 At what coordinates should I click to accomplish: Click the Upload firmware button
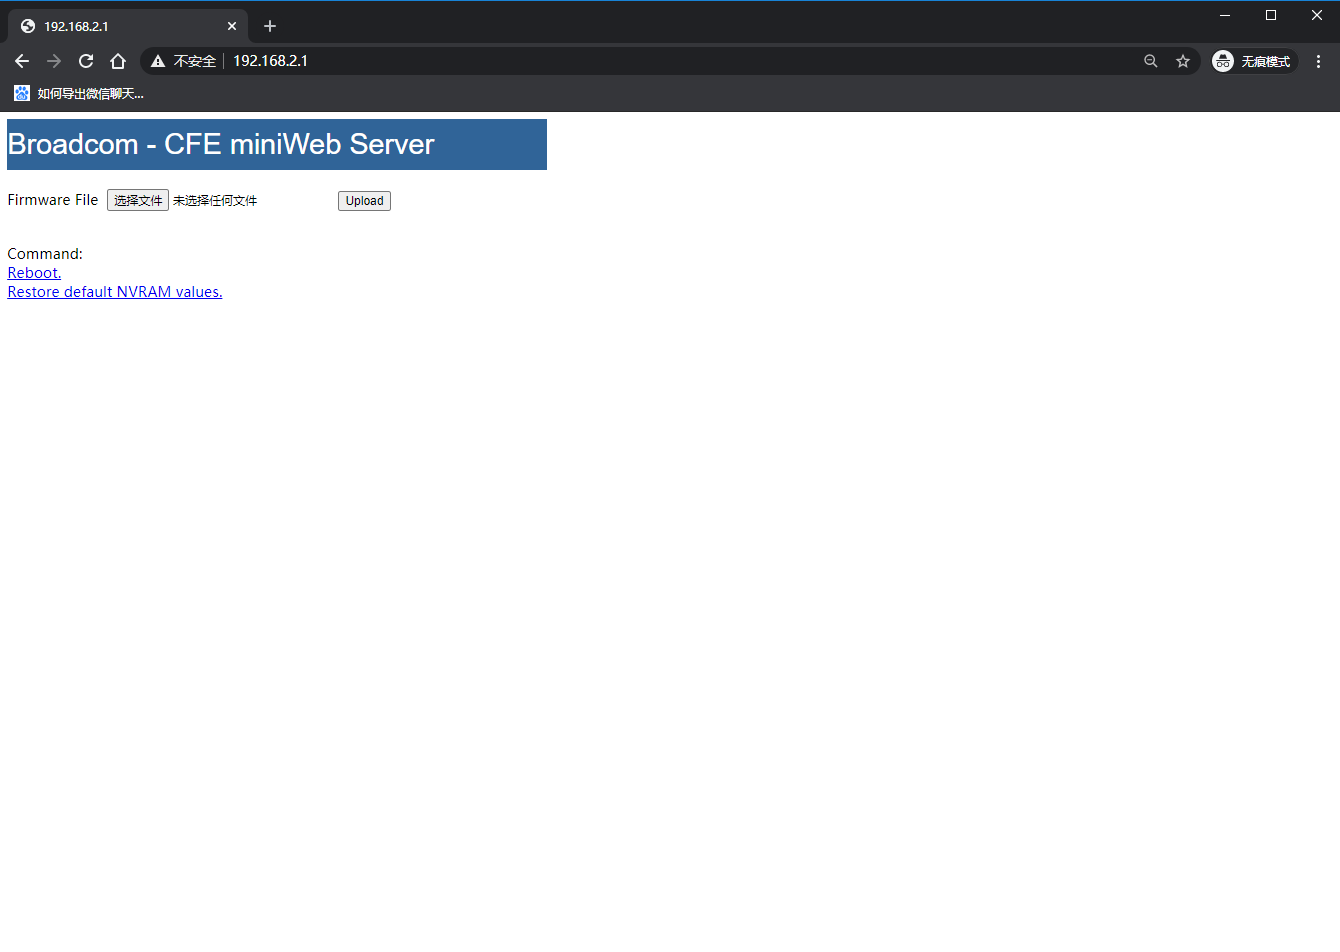(x=364, y=201)
